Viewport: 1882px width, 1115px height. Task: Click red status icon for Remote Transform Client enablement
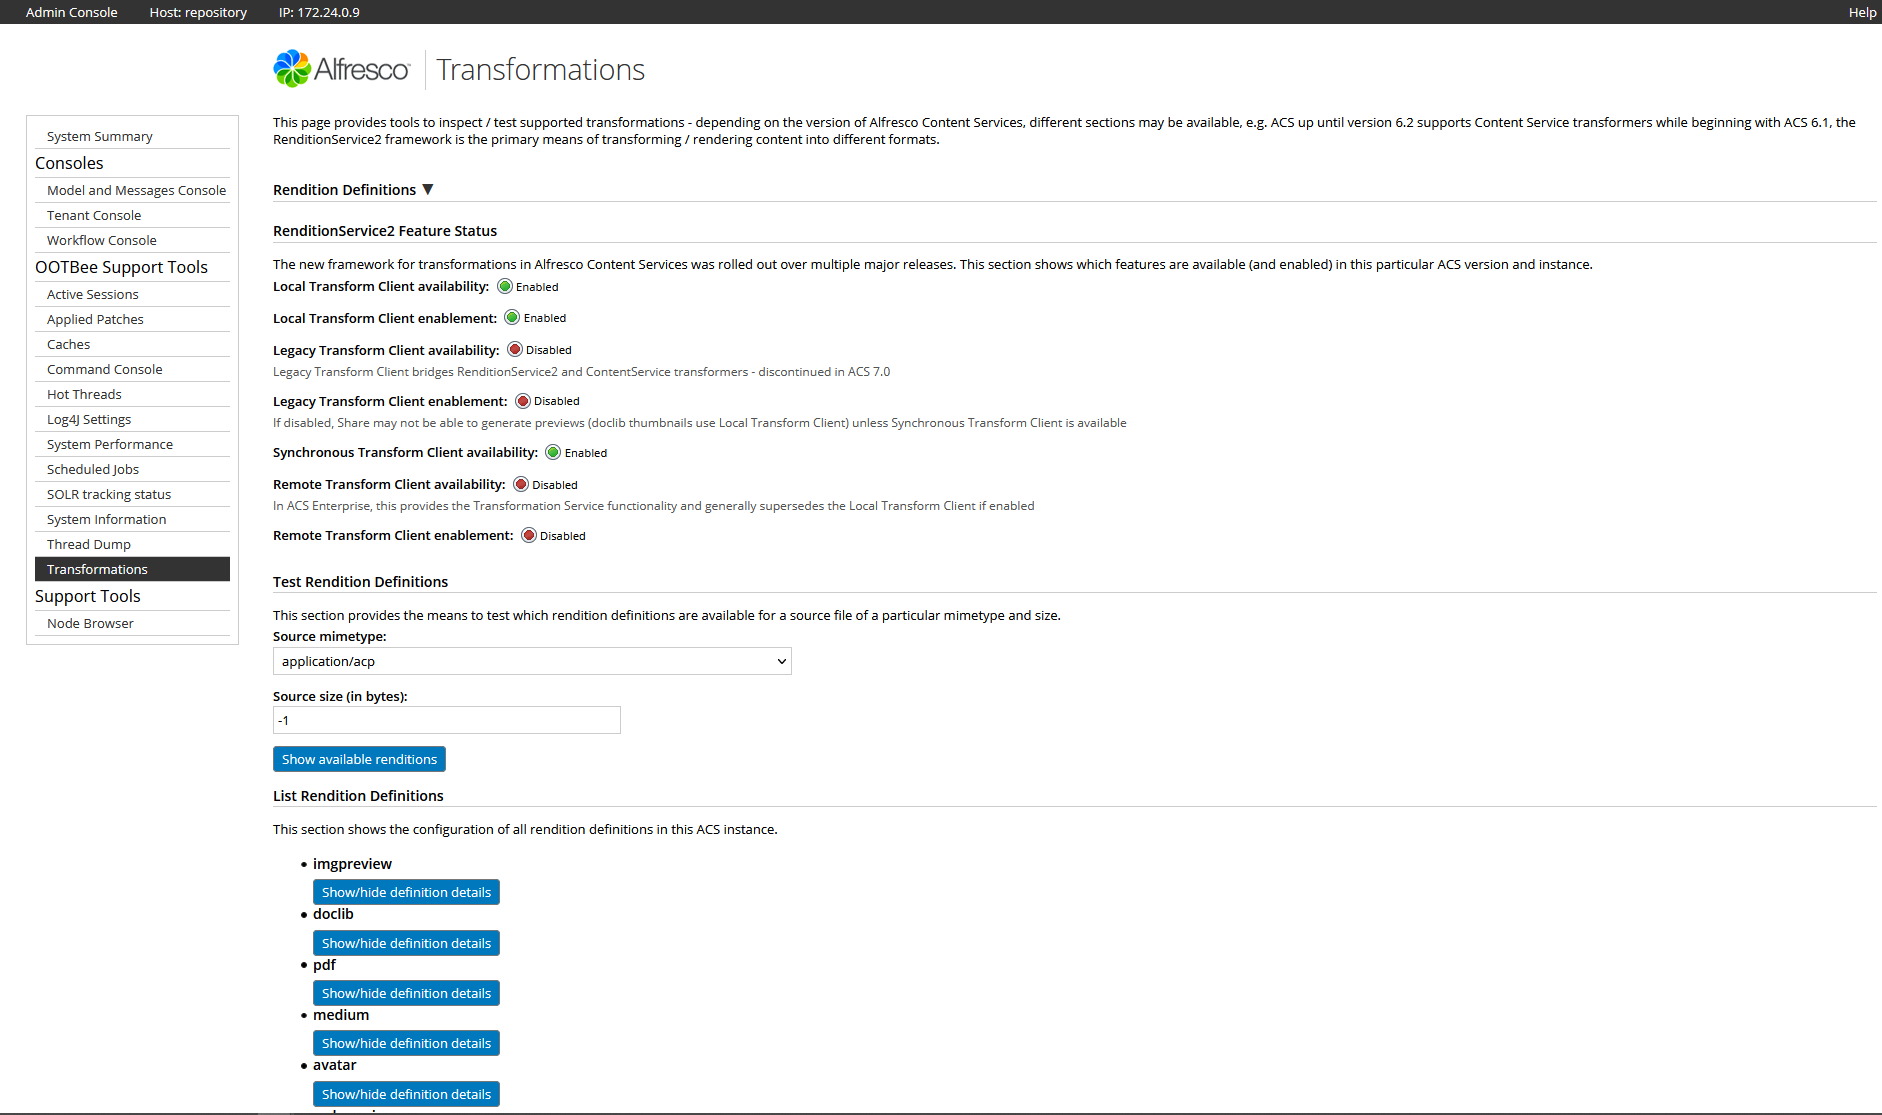pyautogui.click(x=529, y=535)
